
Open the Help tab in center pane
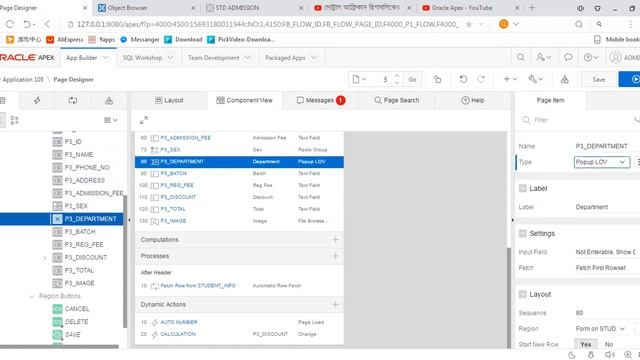[x=473, y=100]
